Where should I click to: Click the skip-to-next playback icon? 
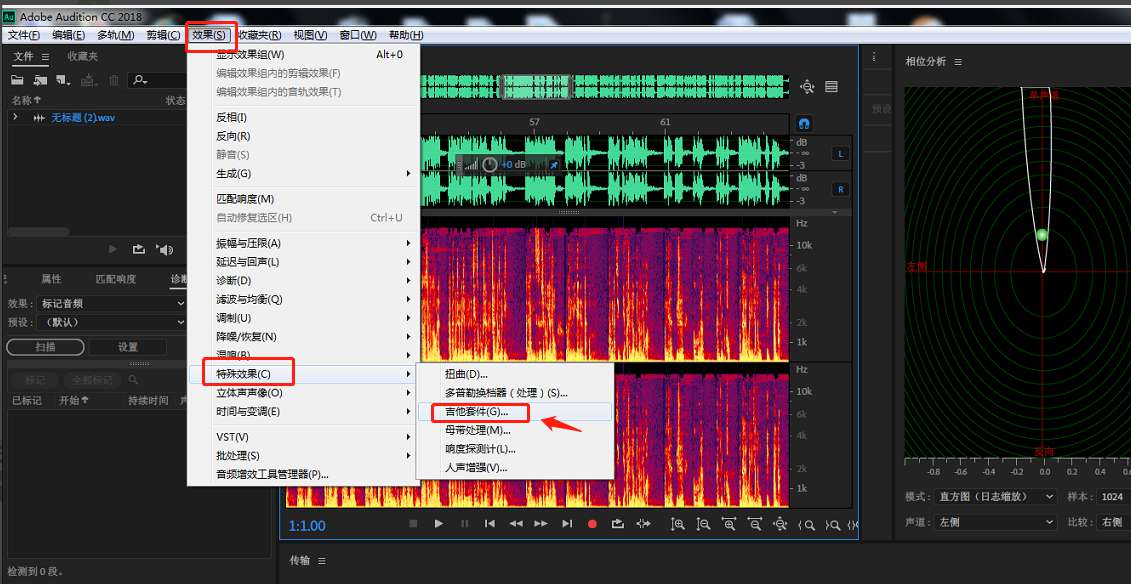point(566,523)
